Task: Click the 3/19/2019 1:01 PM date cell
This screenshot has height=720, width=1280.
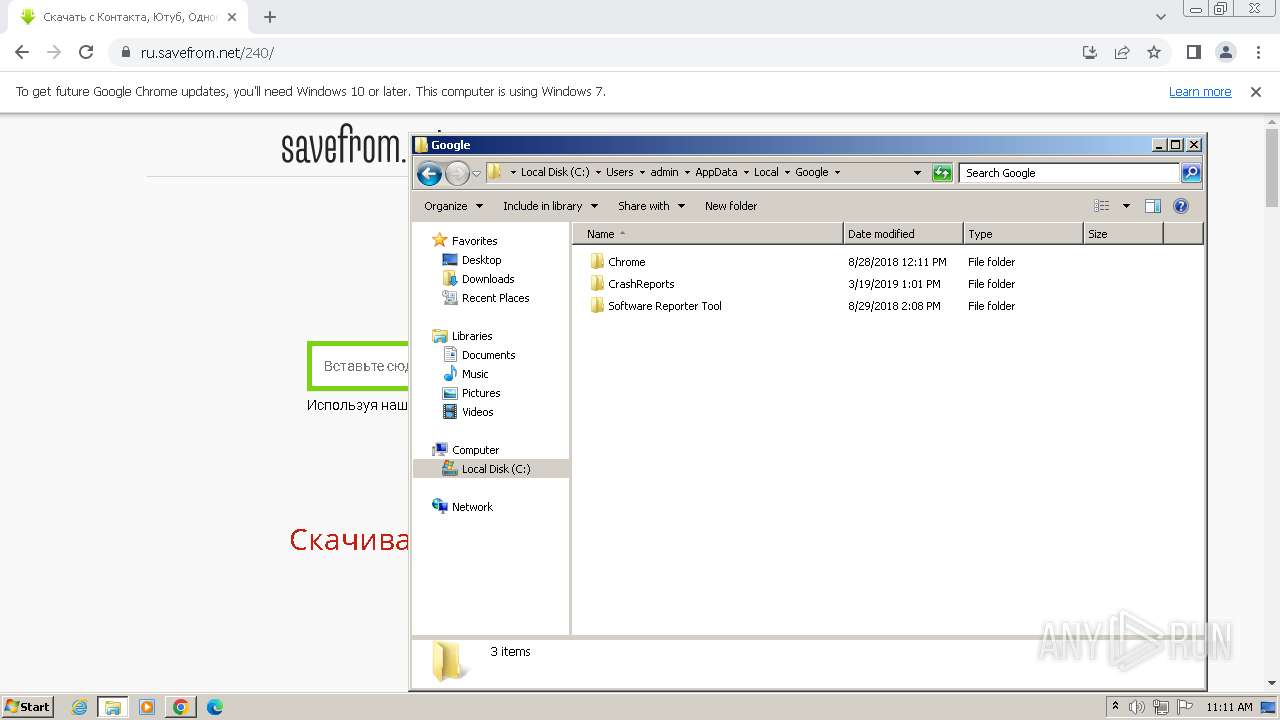Action: [x=894, y=284]
